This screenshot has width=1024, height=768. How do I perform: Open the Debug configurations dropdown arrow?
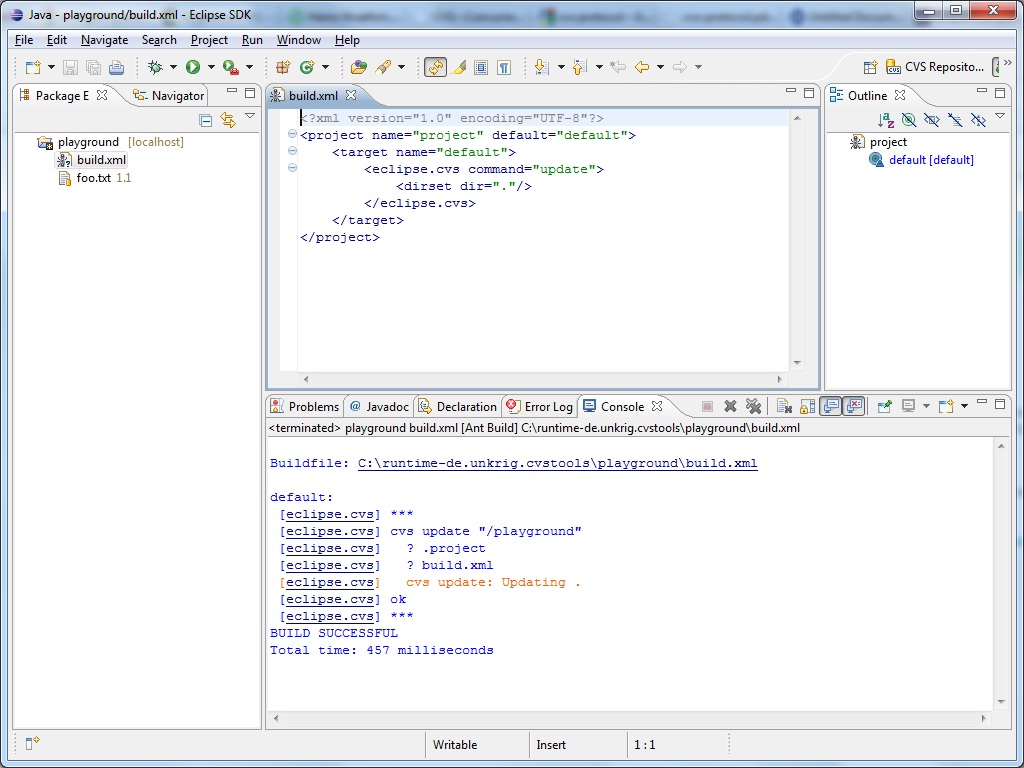[173, 67]
